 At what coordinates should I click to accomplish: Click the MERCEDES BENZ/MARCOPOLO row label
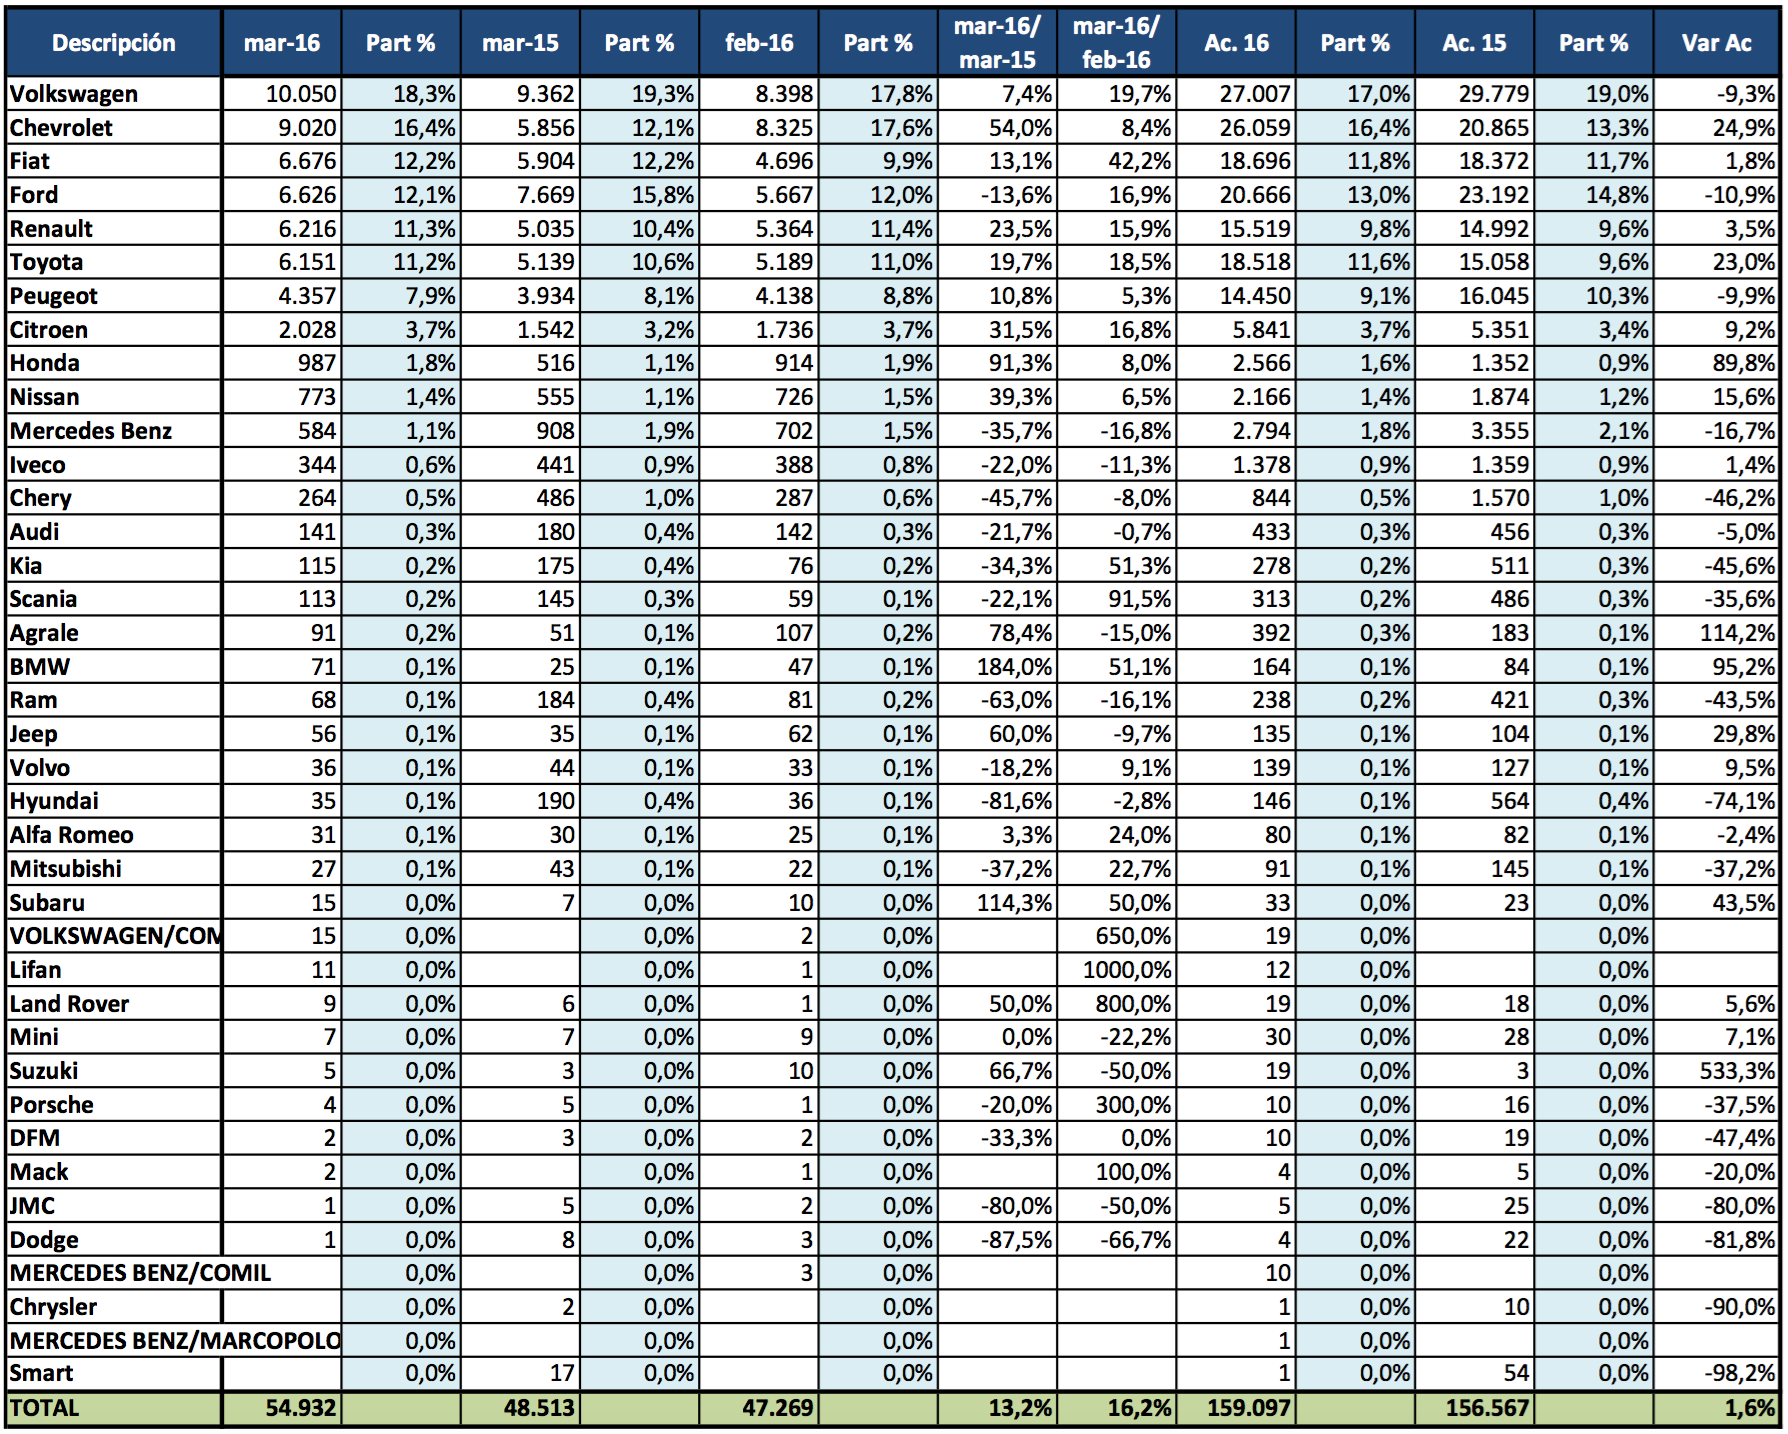[175, 1341]
